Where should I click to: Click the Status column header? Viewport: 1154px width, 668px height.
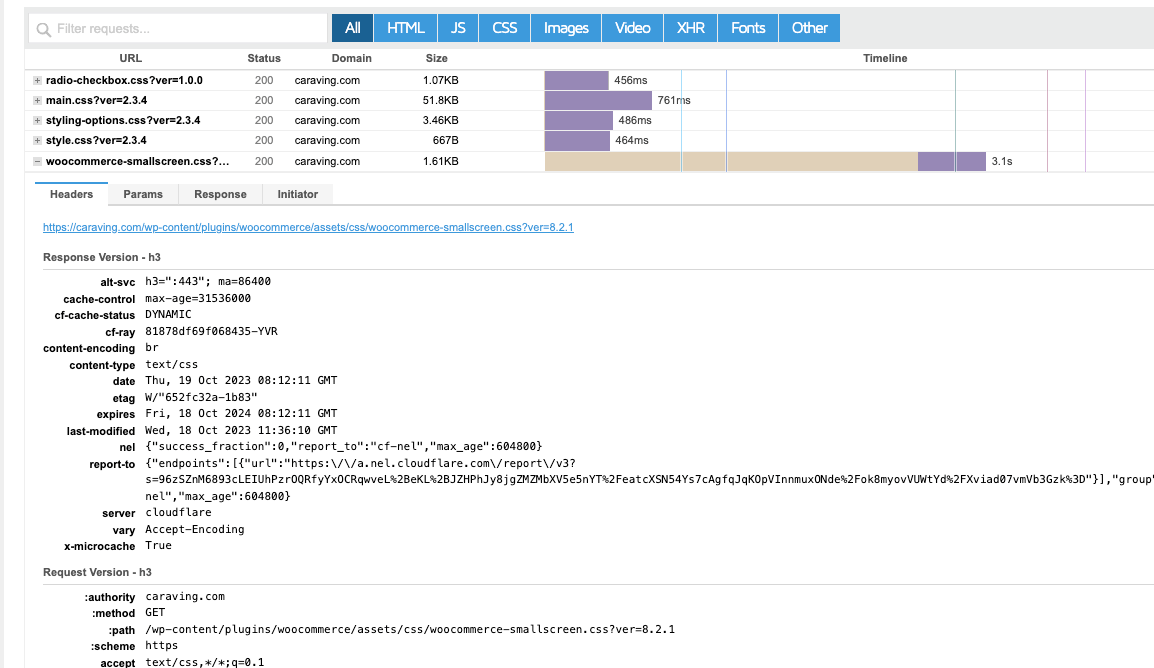[263, 58]
